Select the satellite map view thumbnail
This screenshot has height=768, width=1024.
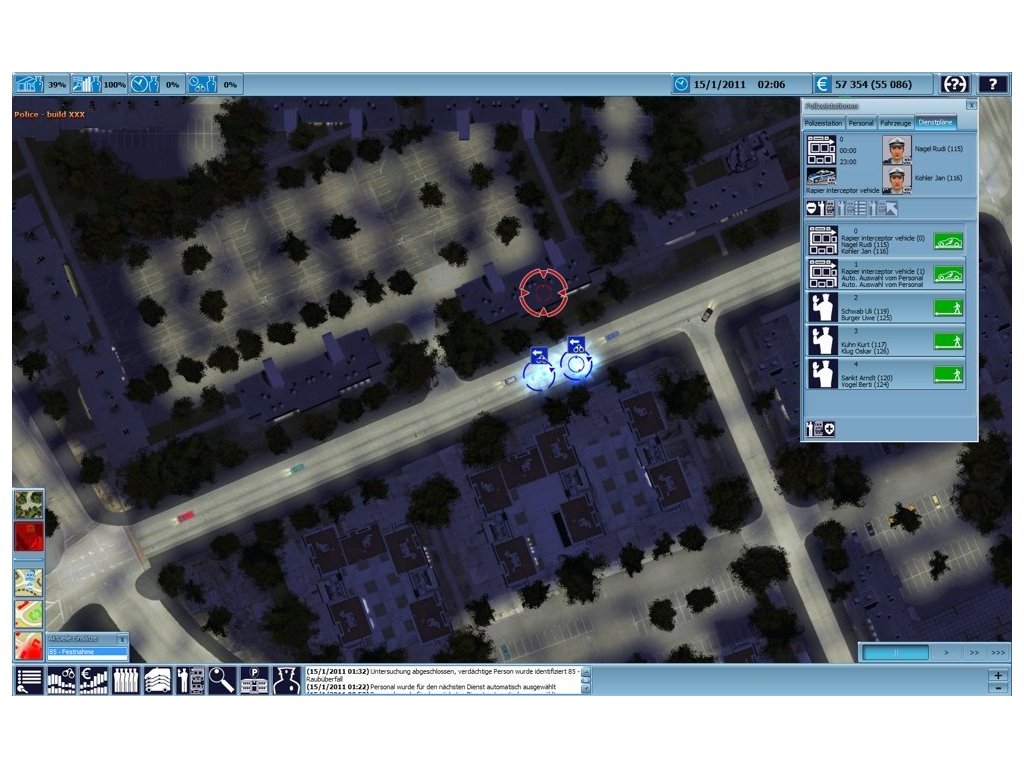[x=29, y=504]
